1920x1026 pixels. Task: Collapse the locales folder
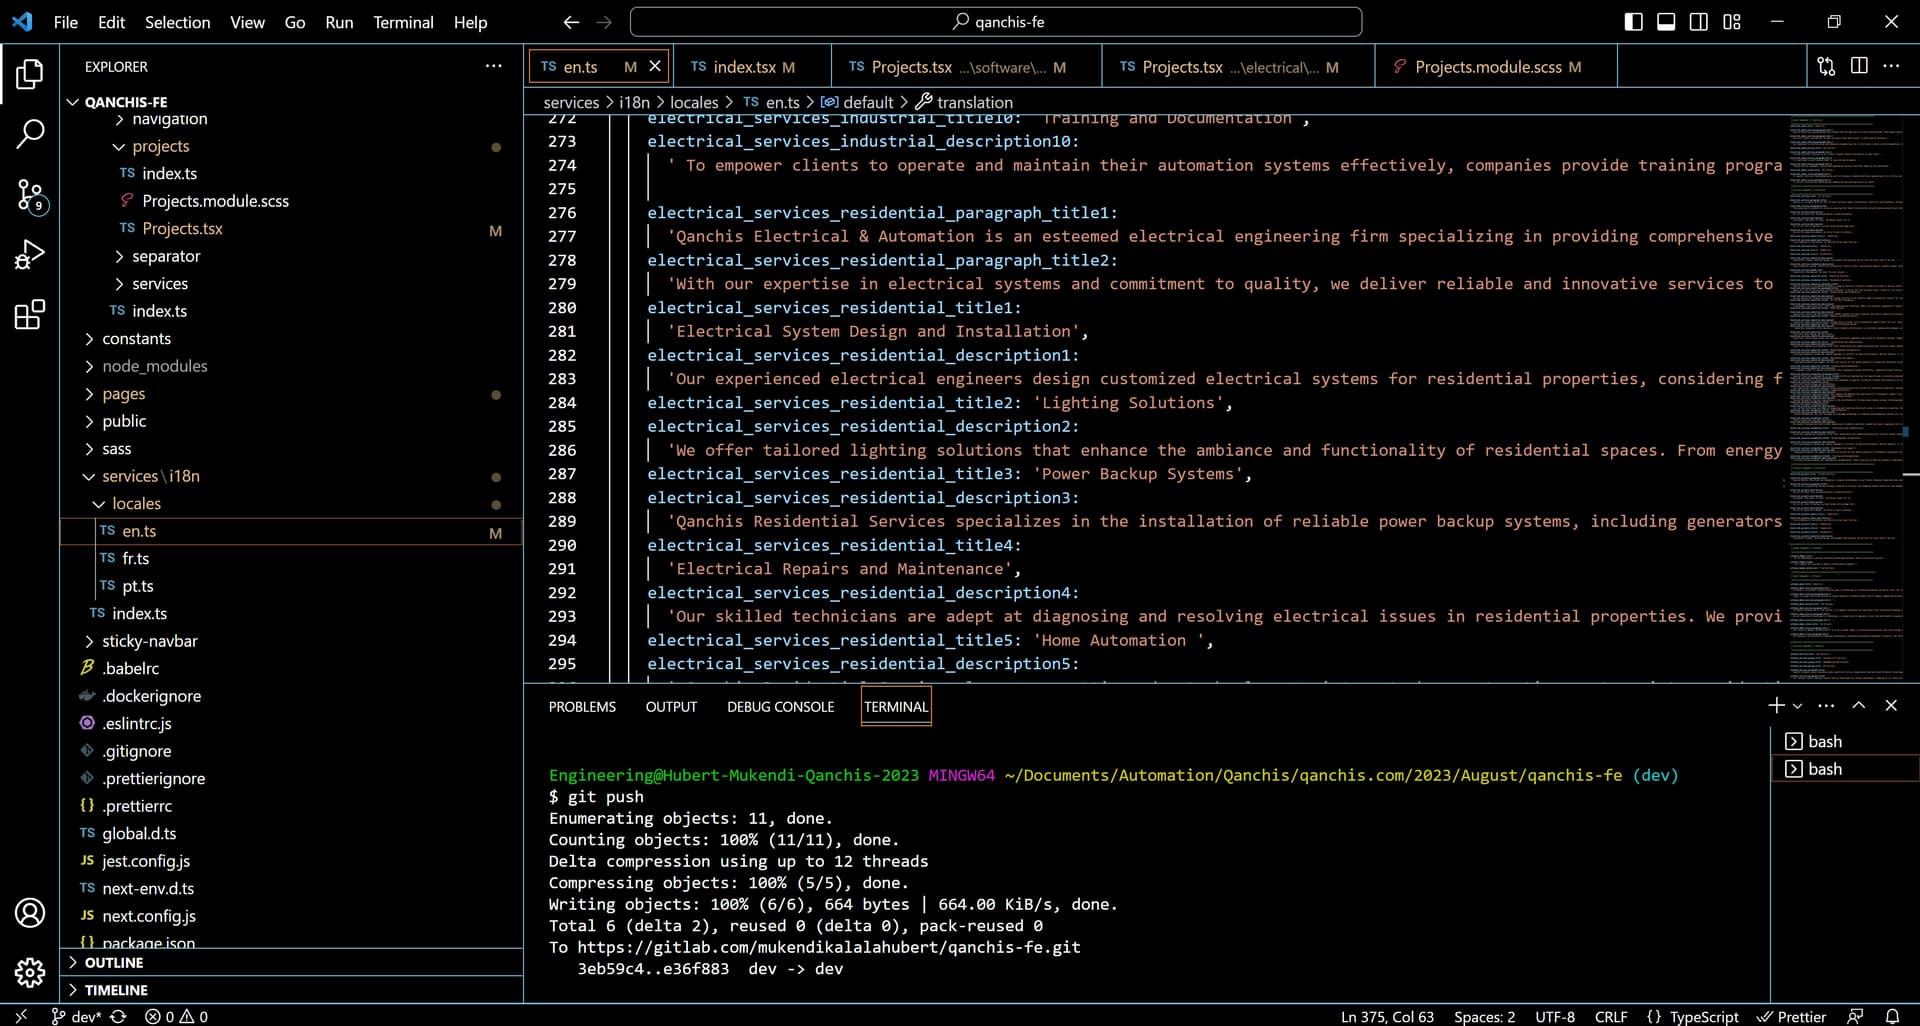tap(292, 503)
